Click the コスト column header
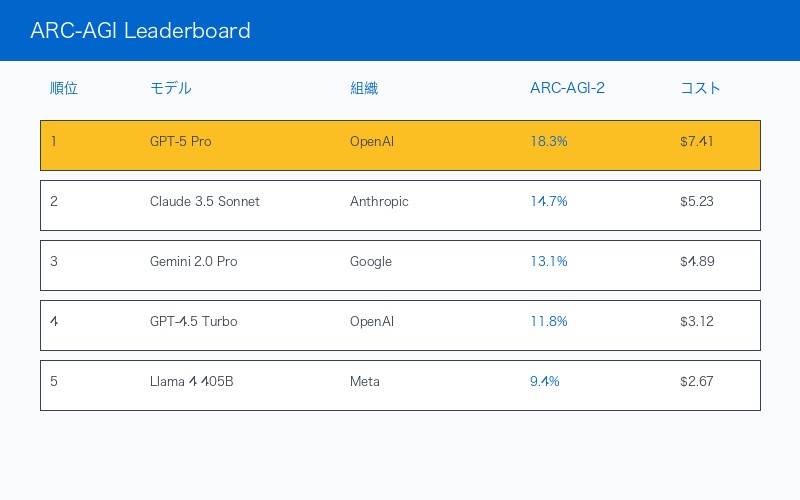The image size is (800, 500). (700, 88)
